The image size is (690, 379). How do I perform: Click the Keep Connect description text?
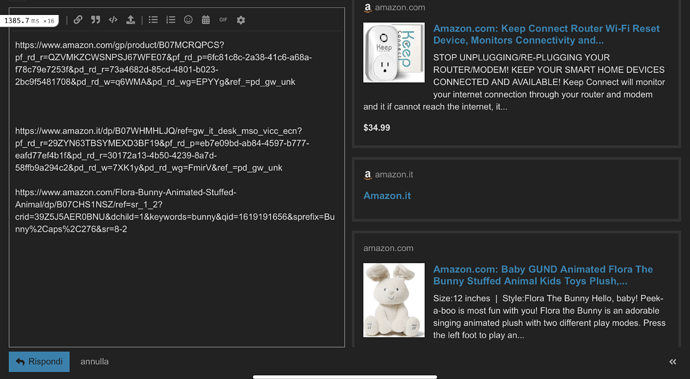click(x=514, y=82)
